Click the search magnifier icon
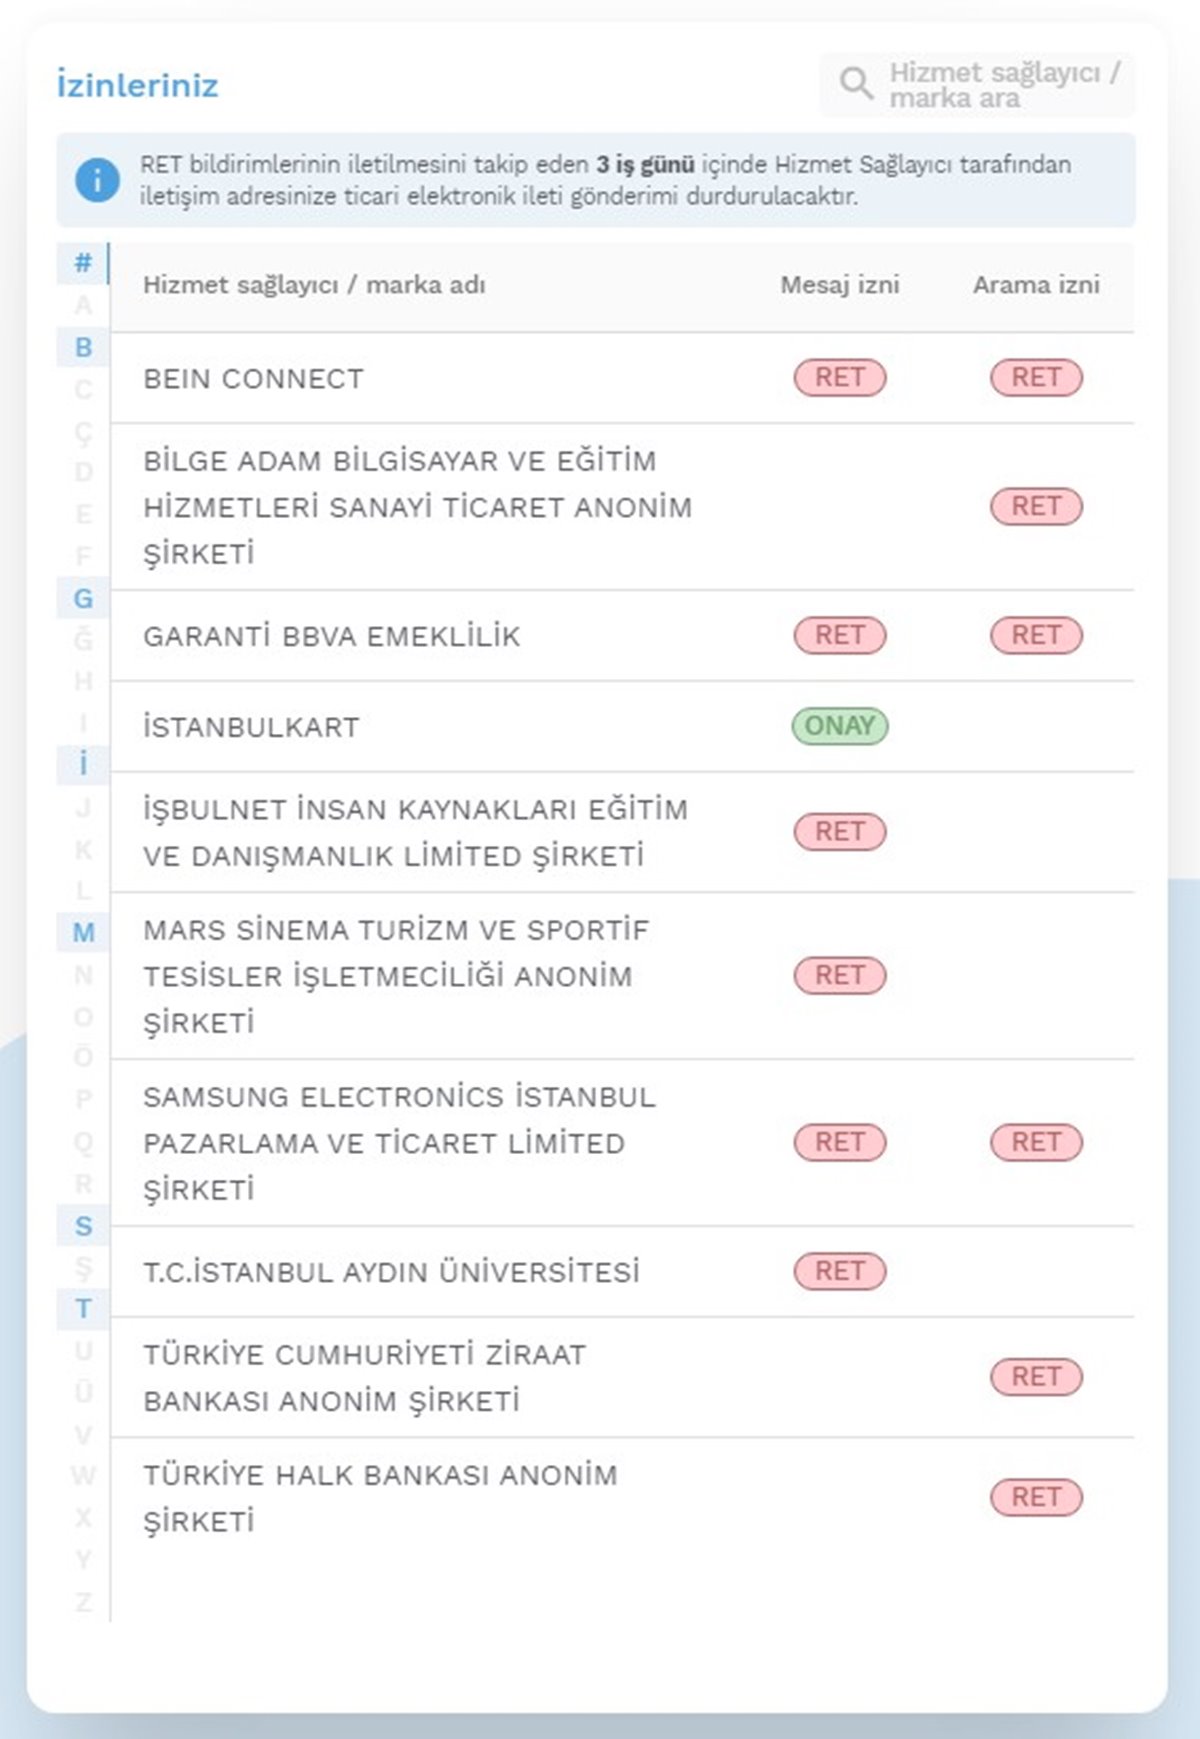Screen dimensions: 1200x1739 [856, 84]
